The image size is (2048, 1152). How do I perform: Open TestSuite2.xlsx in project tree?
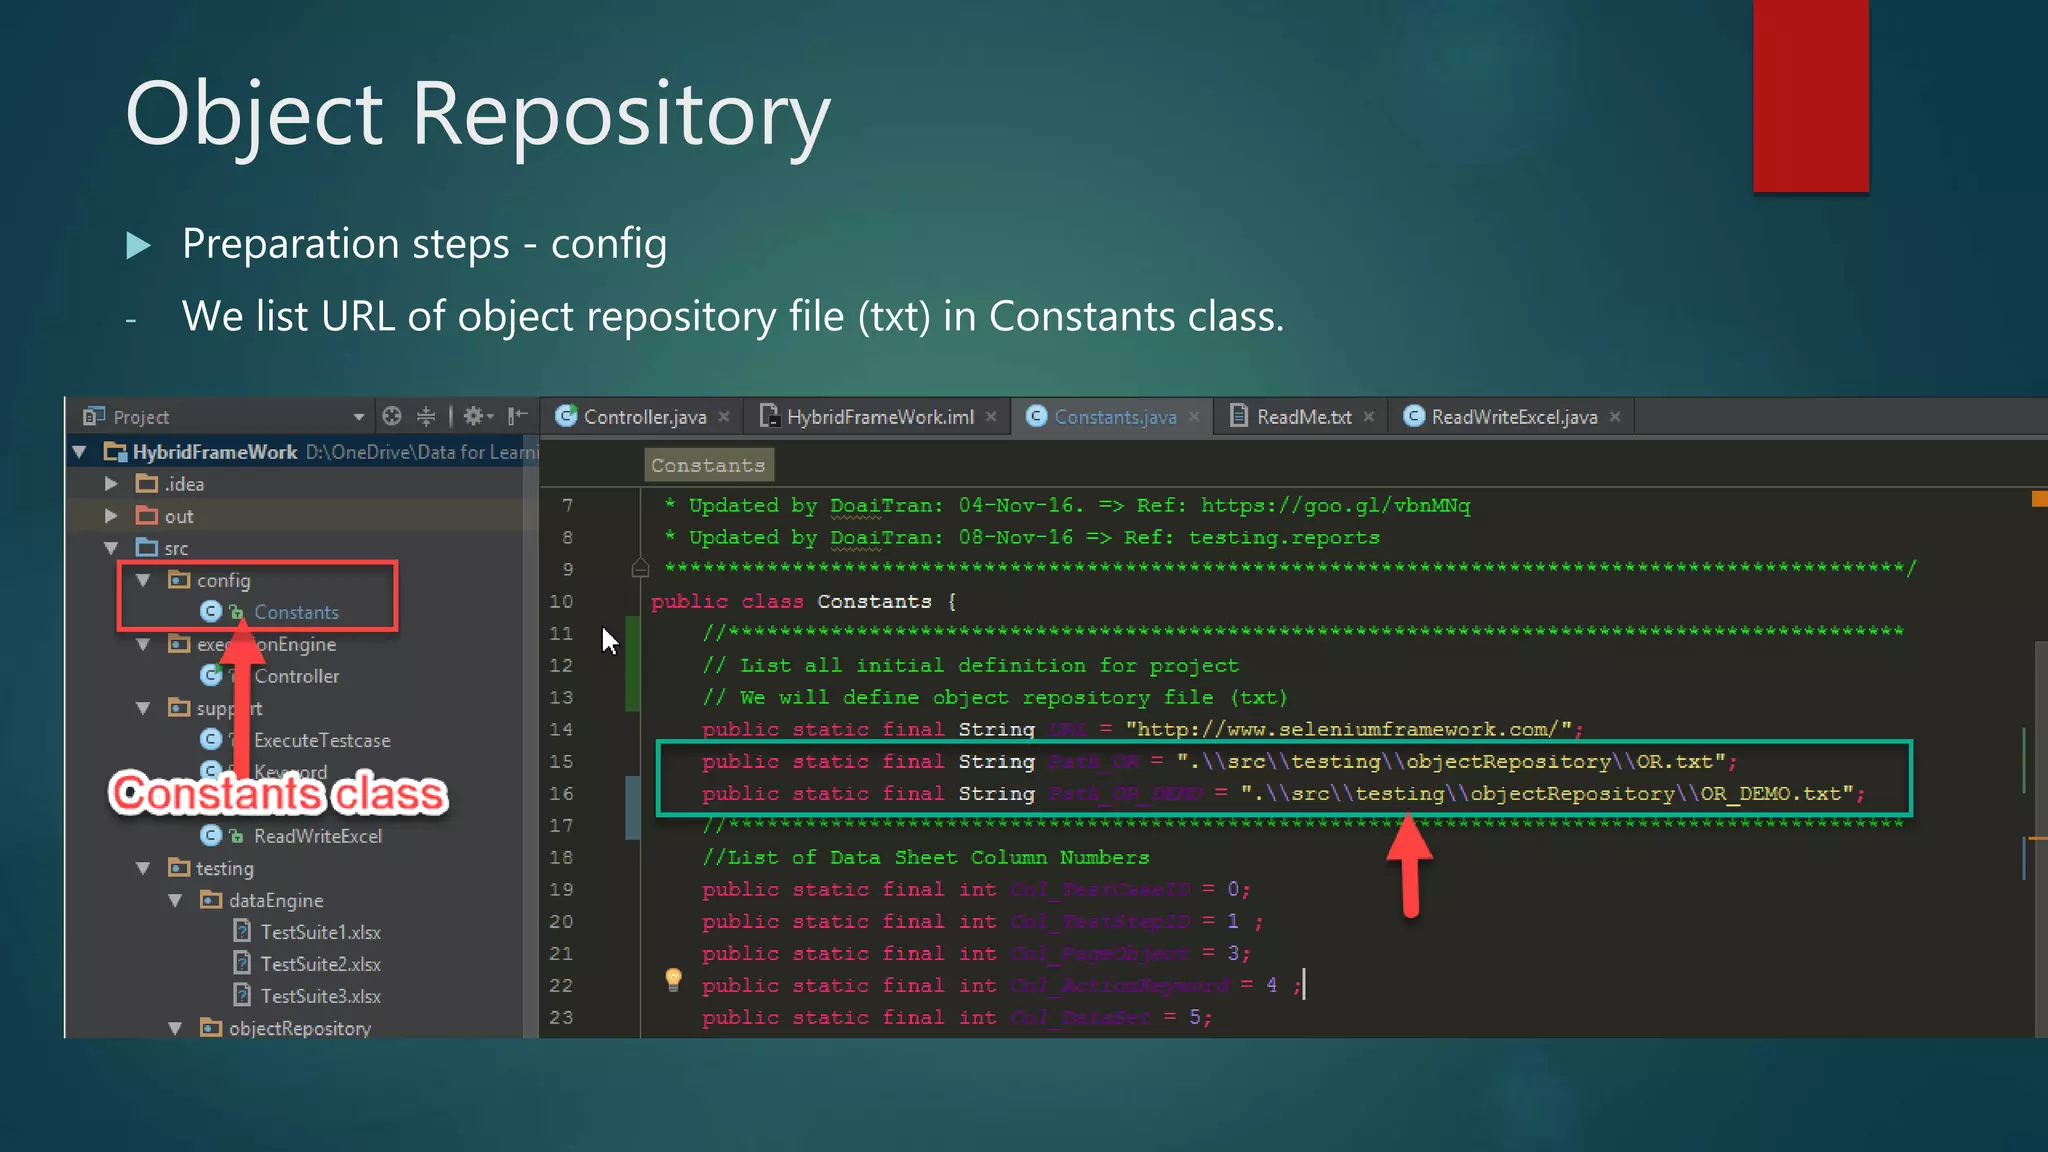(x=320, y=964)
